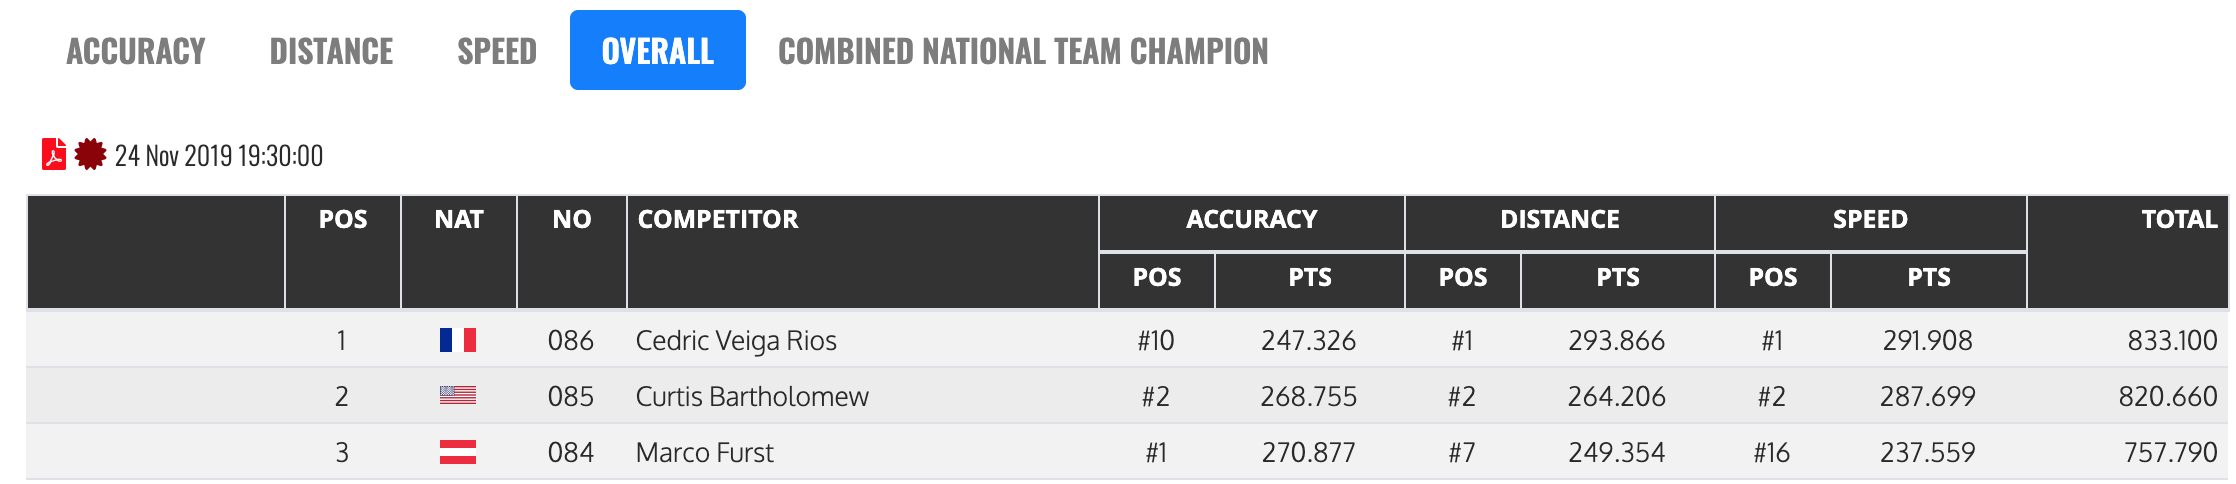The width and height of the screenshot is (2236, 484).
Task: Click the Total column header
Action: (2178, 220)
